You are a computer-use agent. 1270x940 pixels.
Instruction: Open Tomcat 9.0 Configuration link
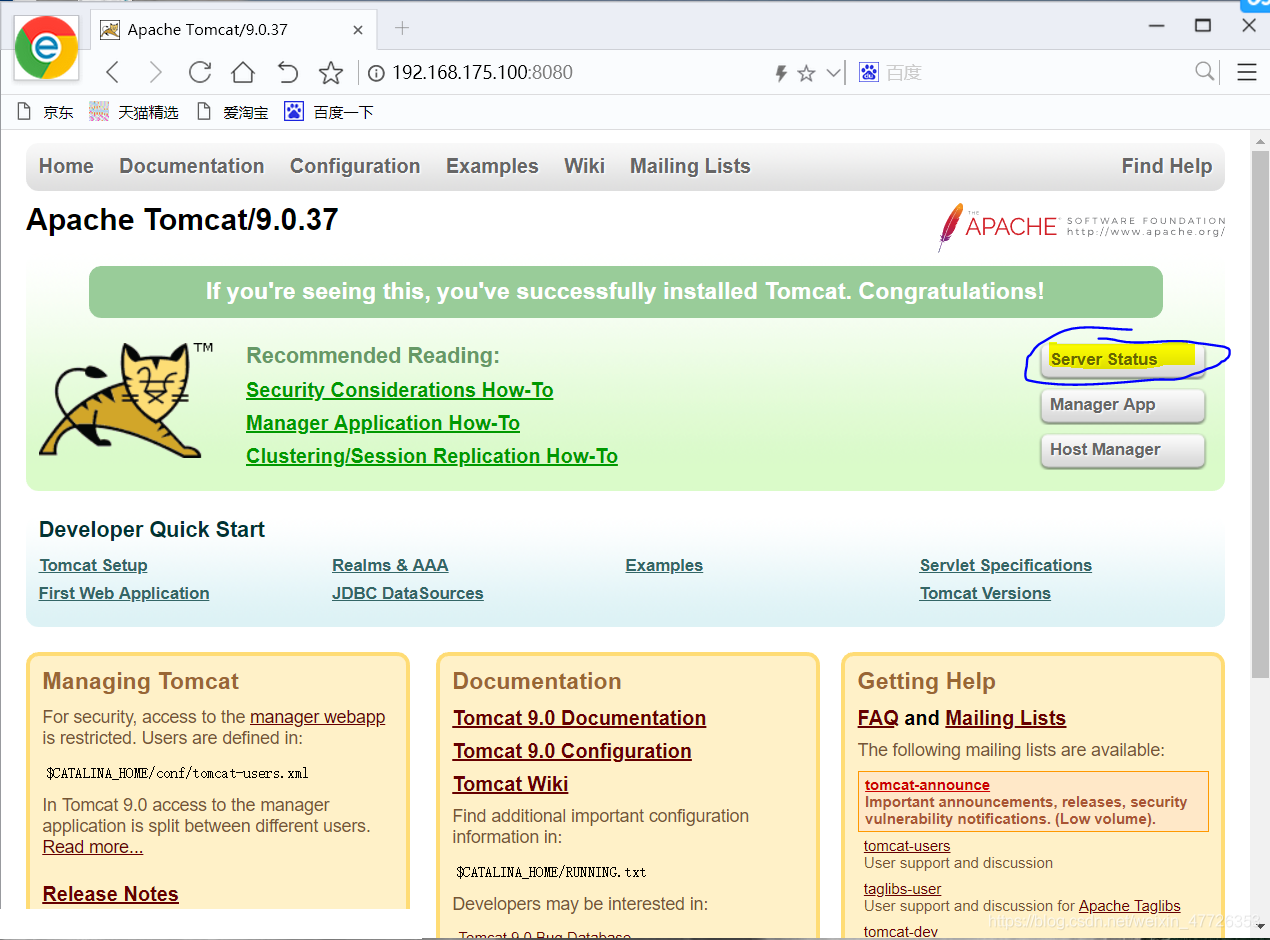[572, 751]
